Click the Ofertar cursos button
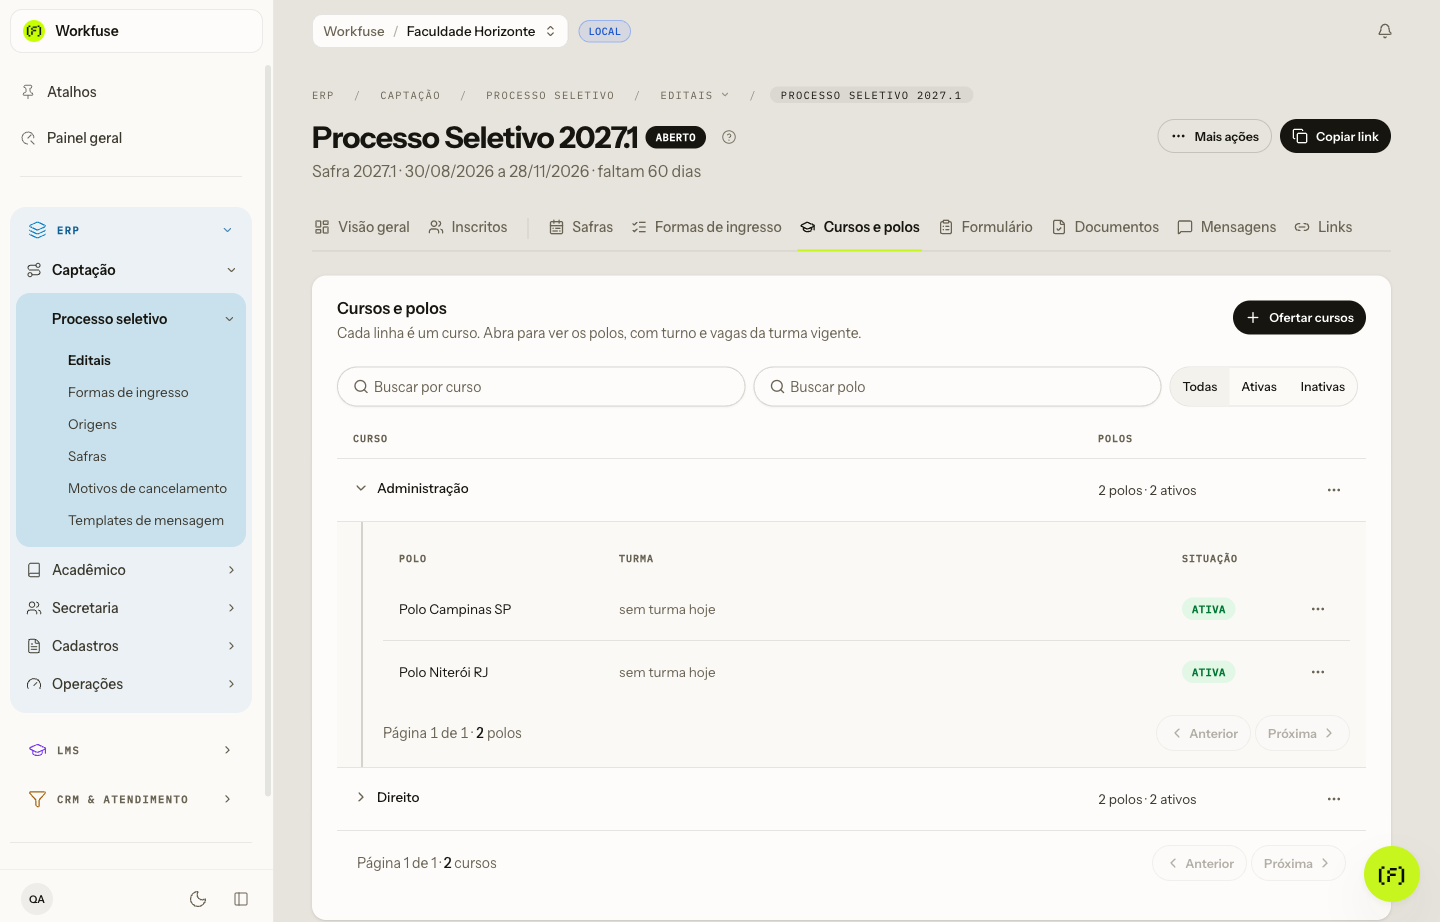This screenshot has height=922, width=1440. 1299,318
